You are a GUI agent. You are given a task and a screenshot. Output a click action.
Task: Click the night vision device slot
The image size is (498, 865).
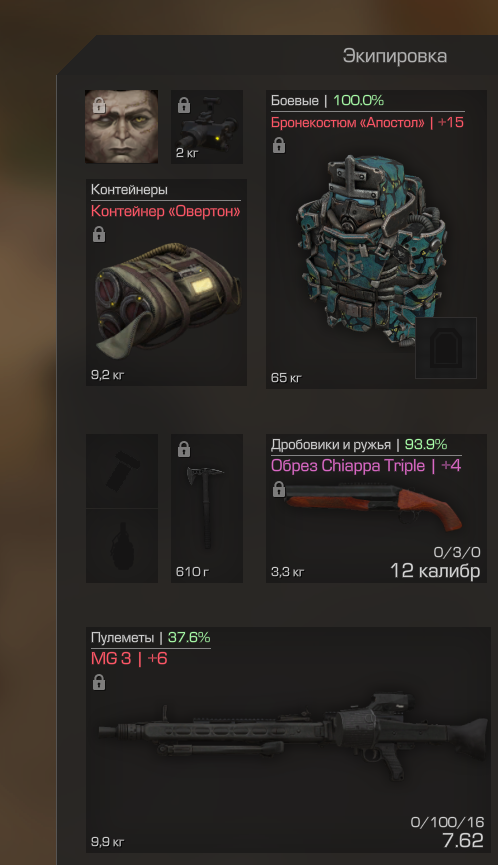[207, 127]
